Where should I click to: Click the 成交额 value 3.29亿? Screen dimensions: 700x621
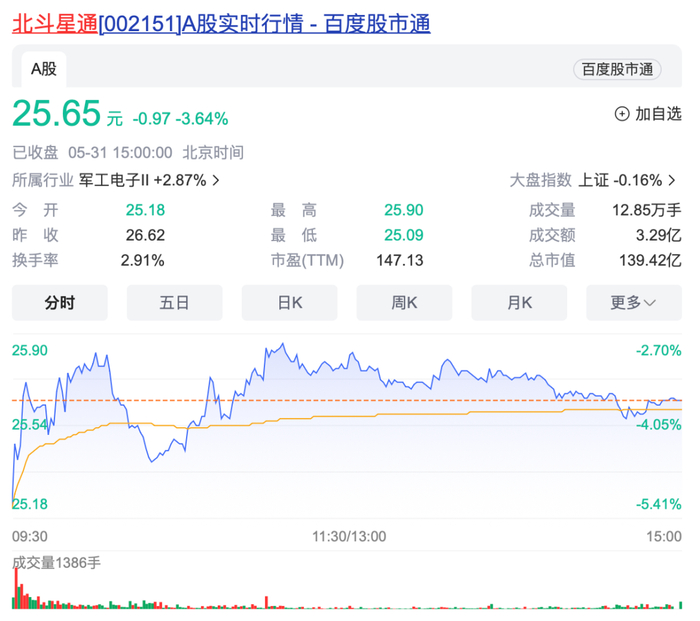(x=658, y=235)
